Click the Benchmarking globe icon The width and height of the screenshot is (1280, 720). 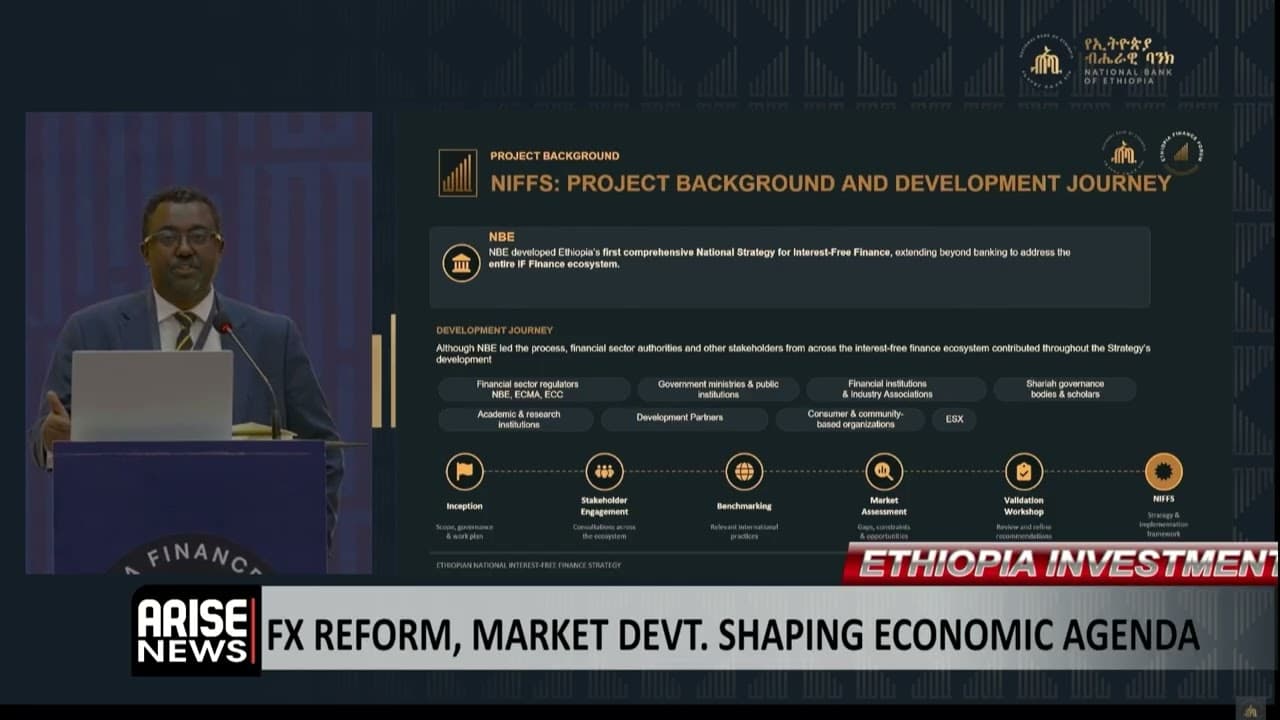pyautogui.click(x=744, y=471)
